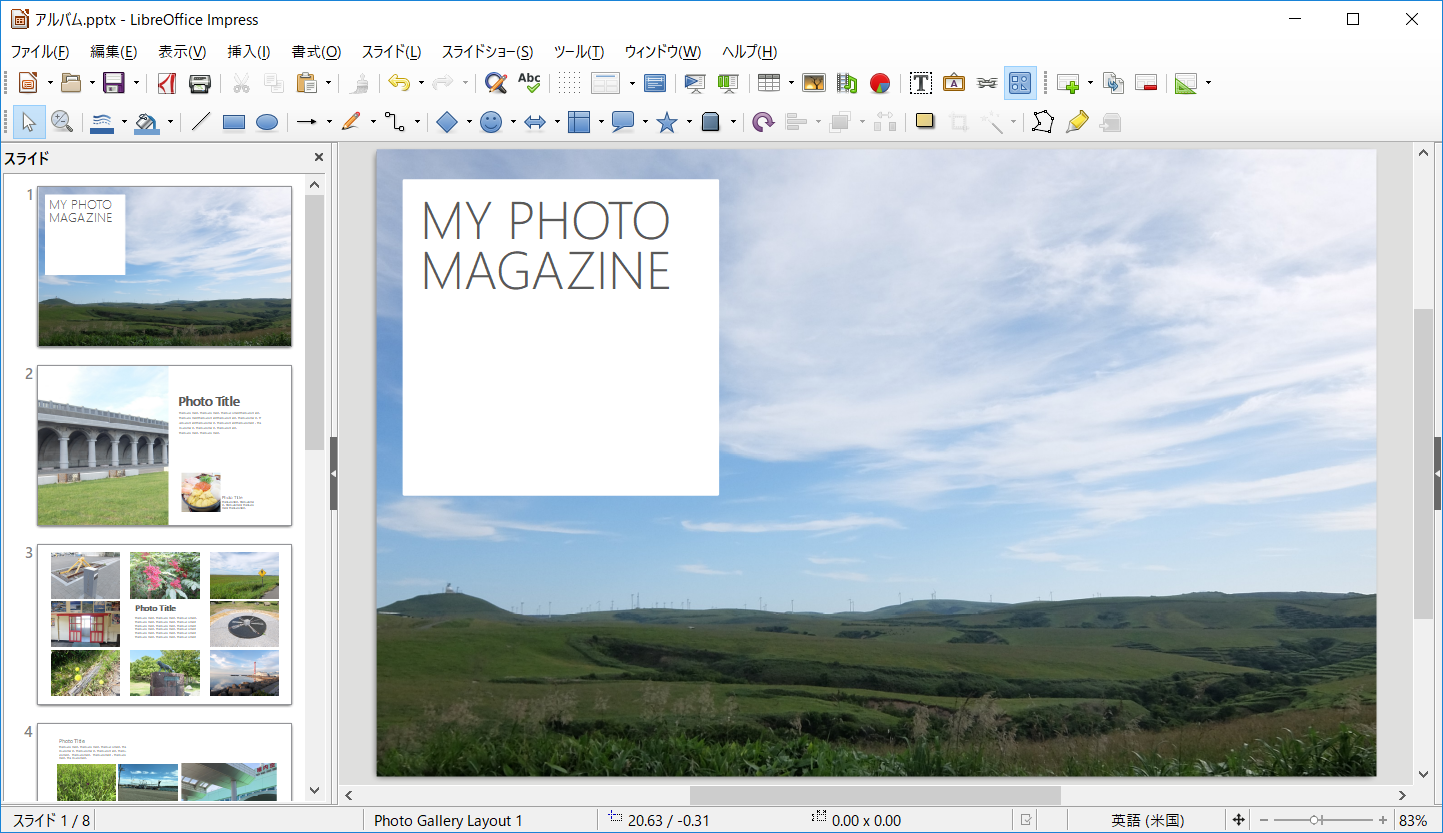This screenshot has width=1443, height=833.
Task: Open the 挿入 menu
Action: [x=245, y=51]
